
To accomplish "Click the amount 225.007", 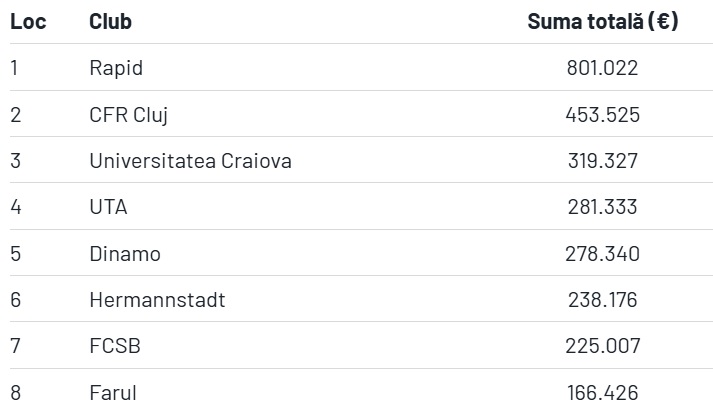I will (603, 346).
